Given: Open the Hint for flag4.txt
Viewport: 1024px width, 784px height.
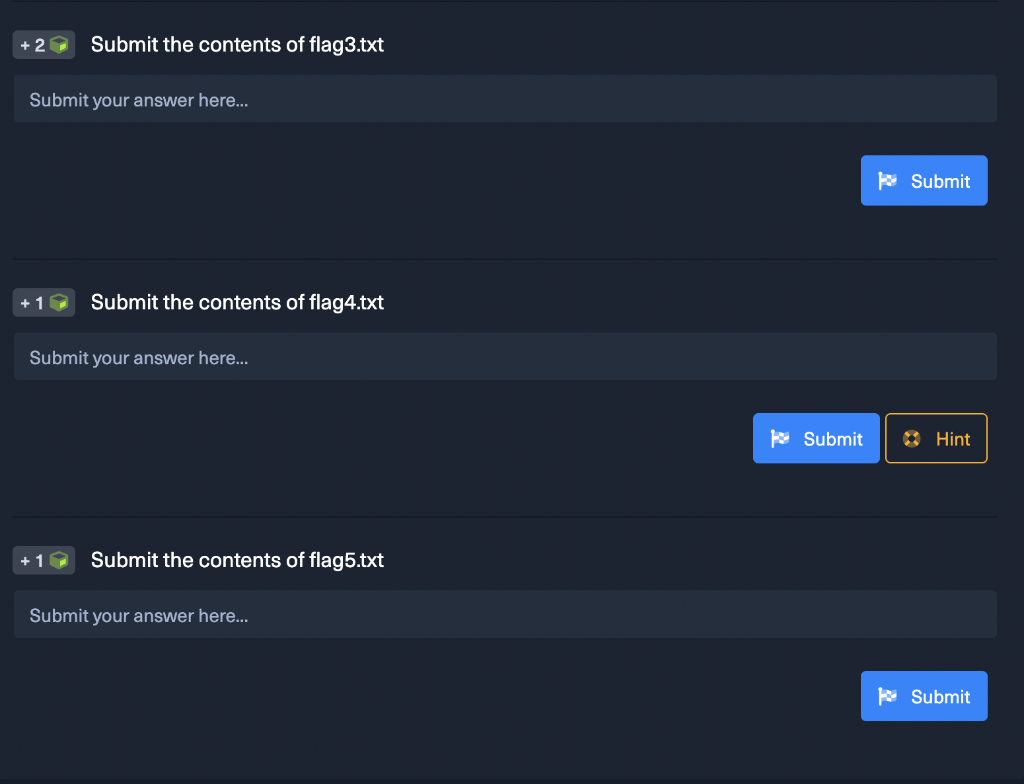Looking at the screenshot, I should tap(936, 439).
